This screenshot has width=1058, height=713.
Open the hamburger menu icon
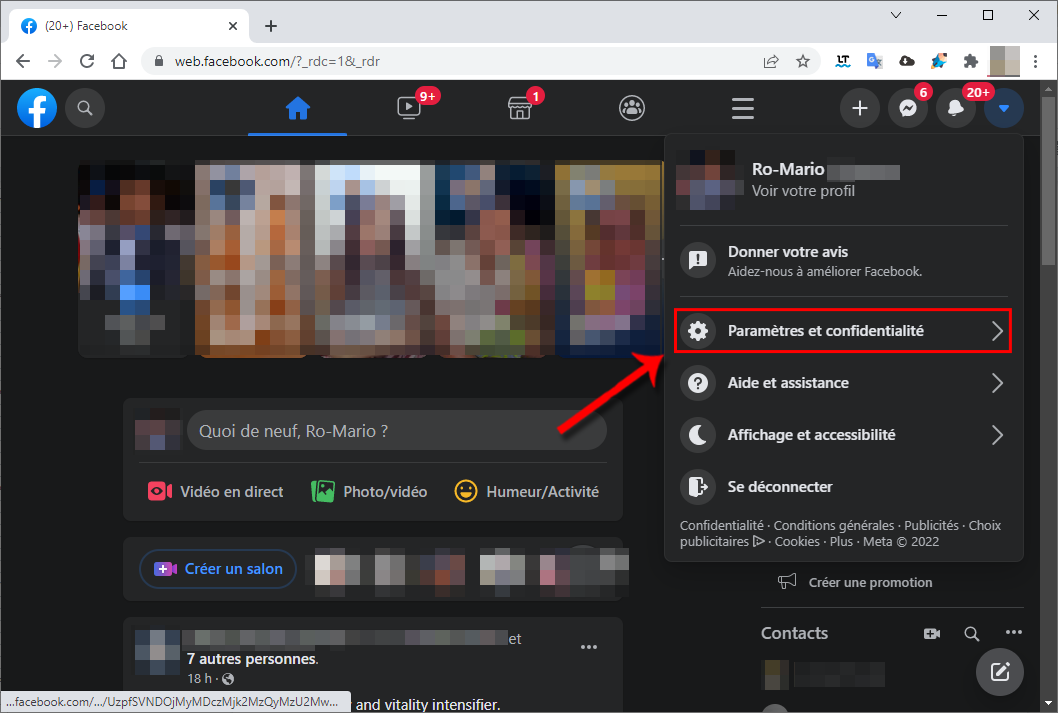[x=743, y=108]
